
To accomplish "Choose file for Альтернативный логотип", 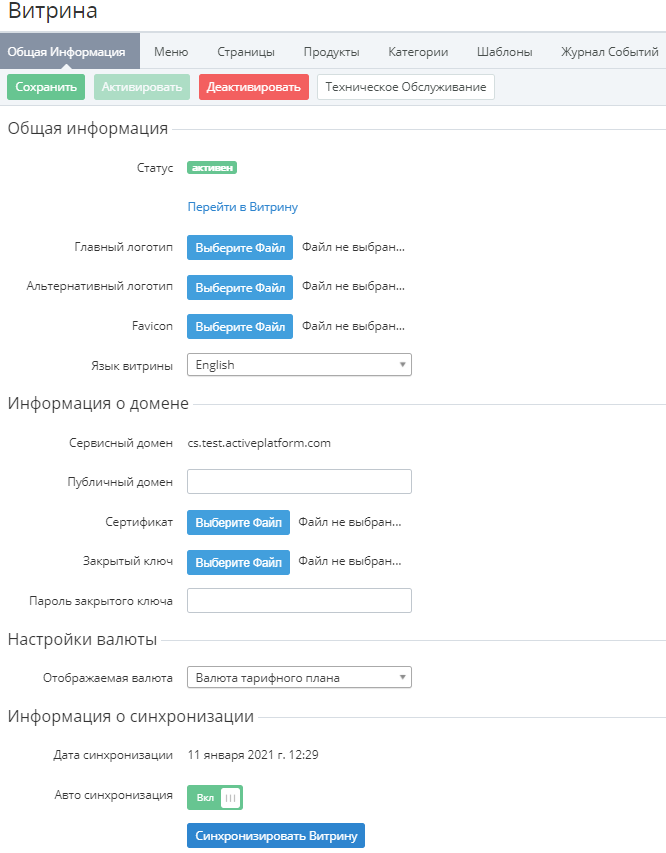I will pos(240,288).
